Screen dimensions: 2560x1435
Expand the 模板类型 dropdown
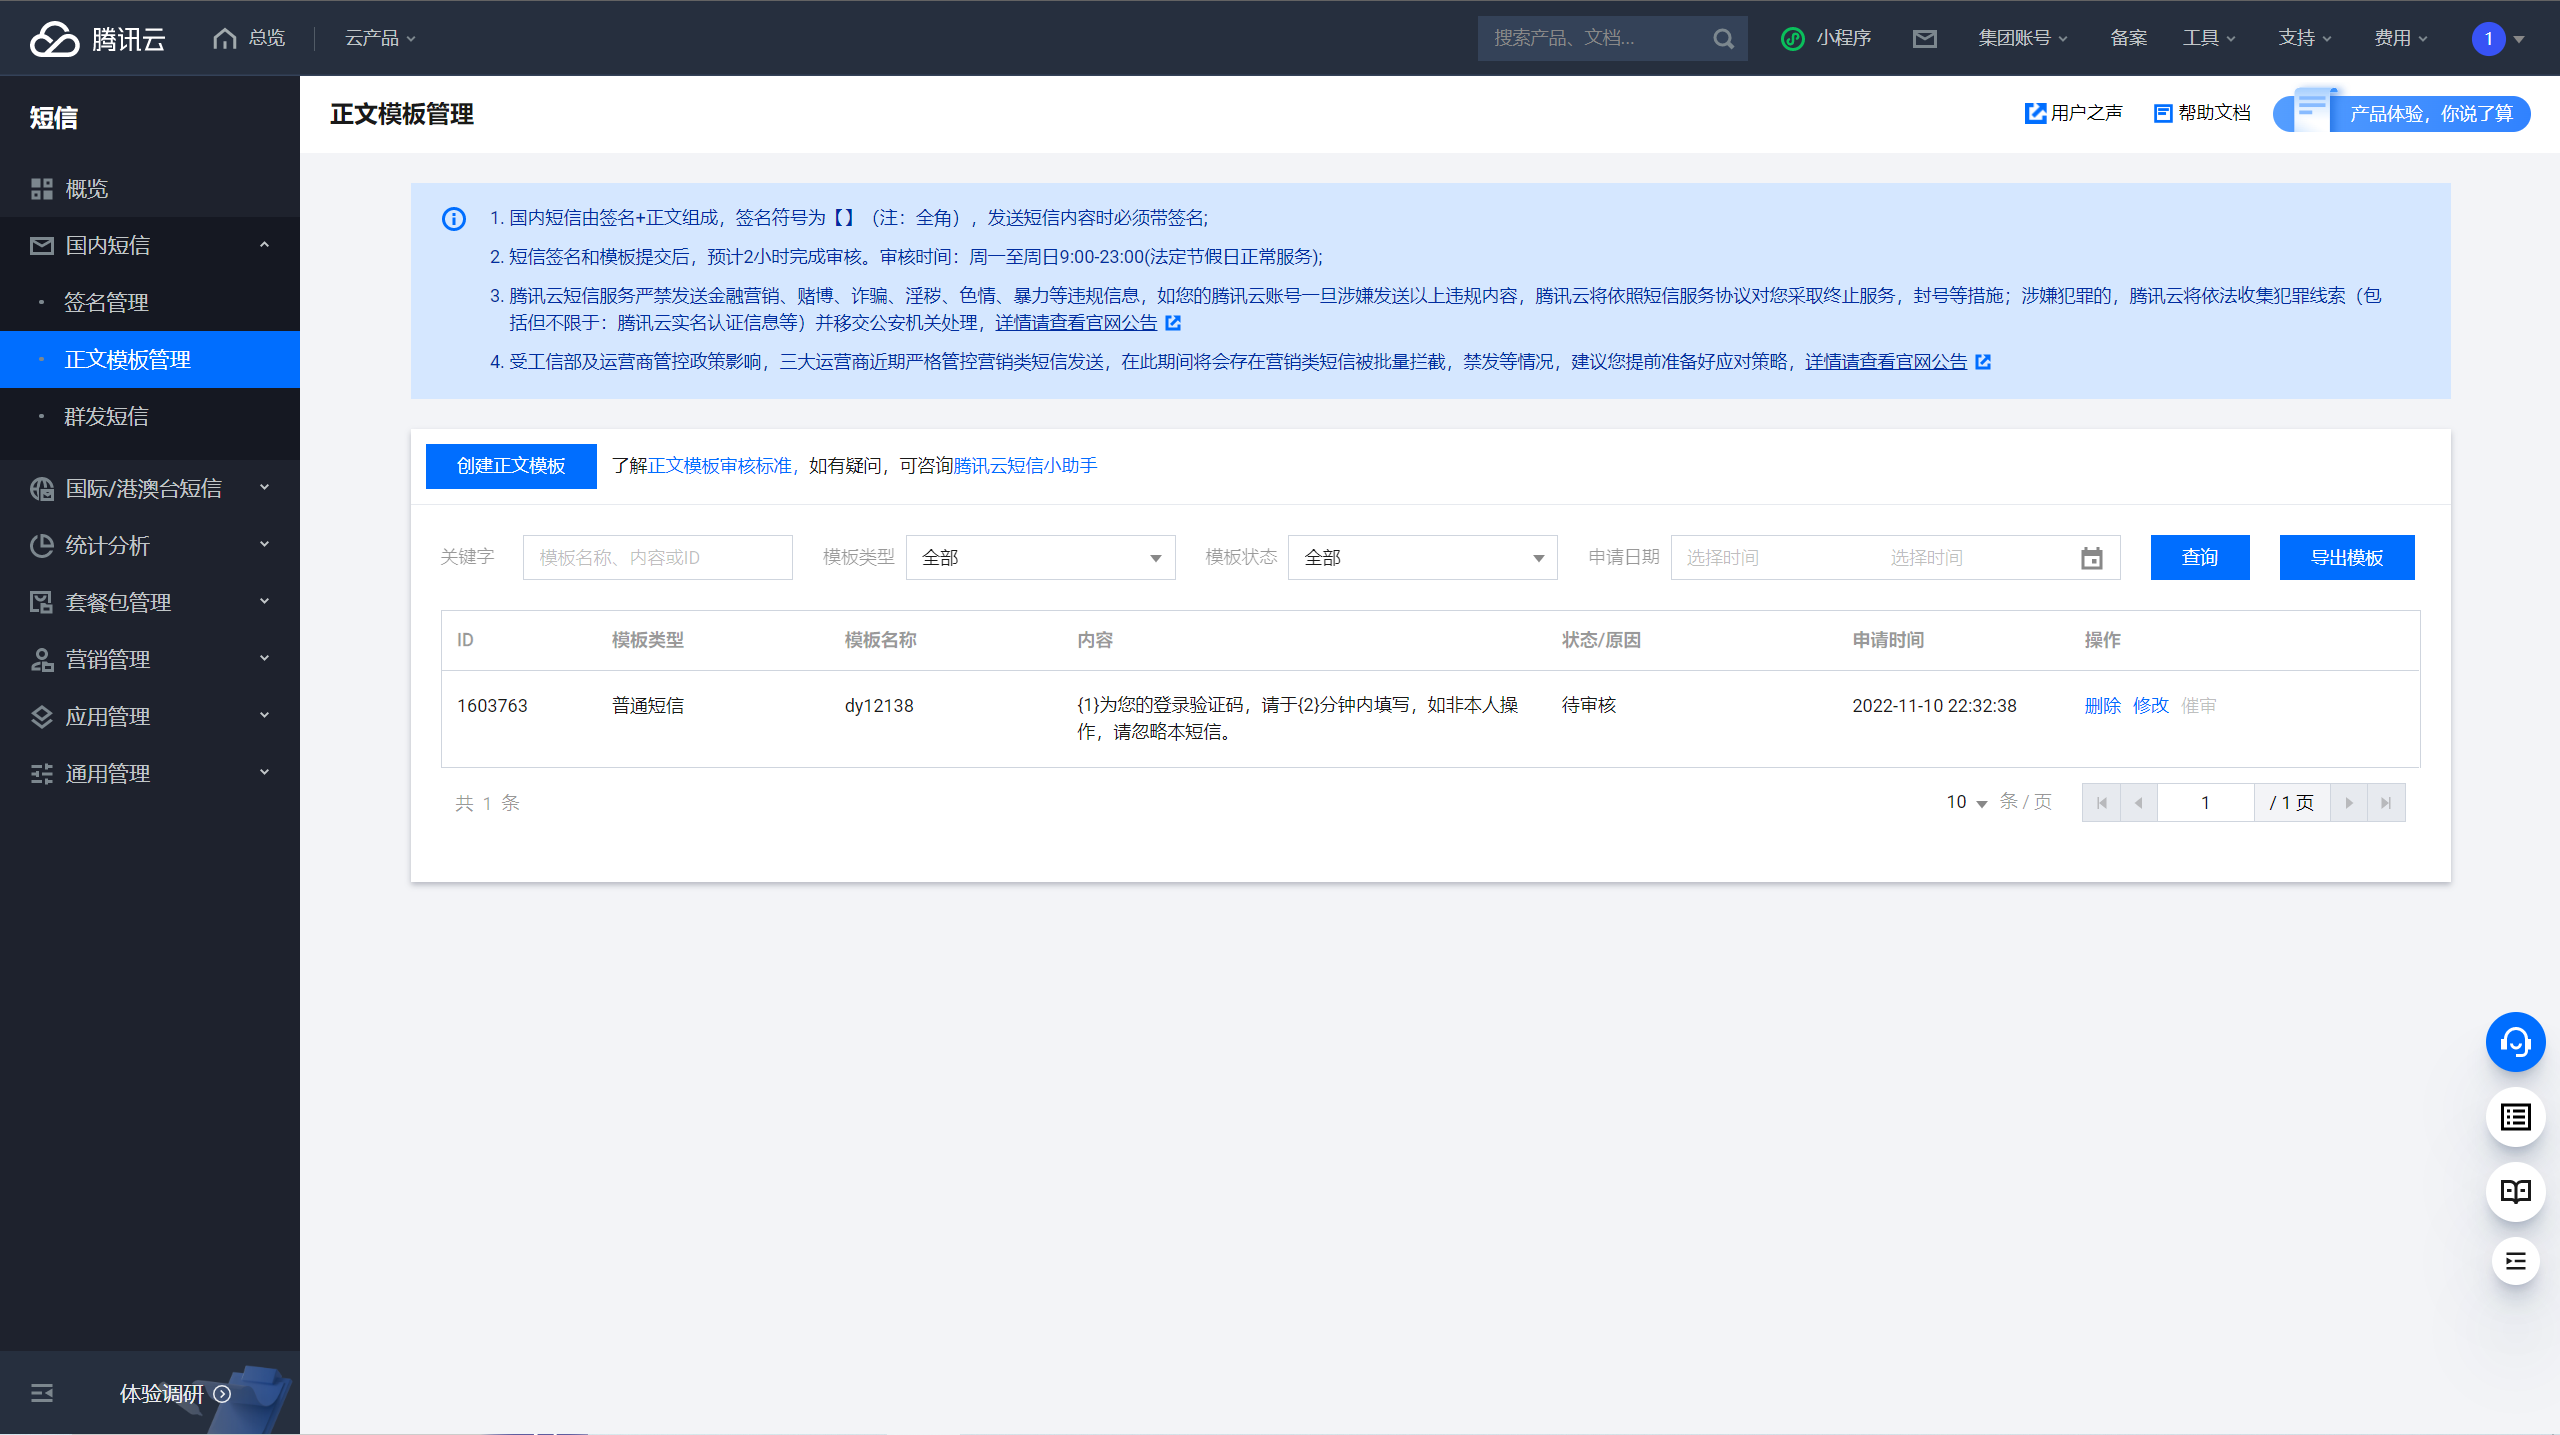click(1040, 558)
